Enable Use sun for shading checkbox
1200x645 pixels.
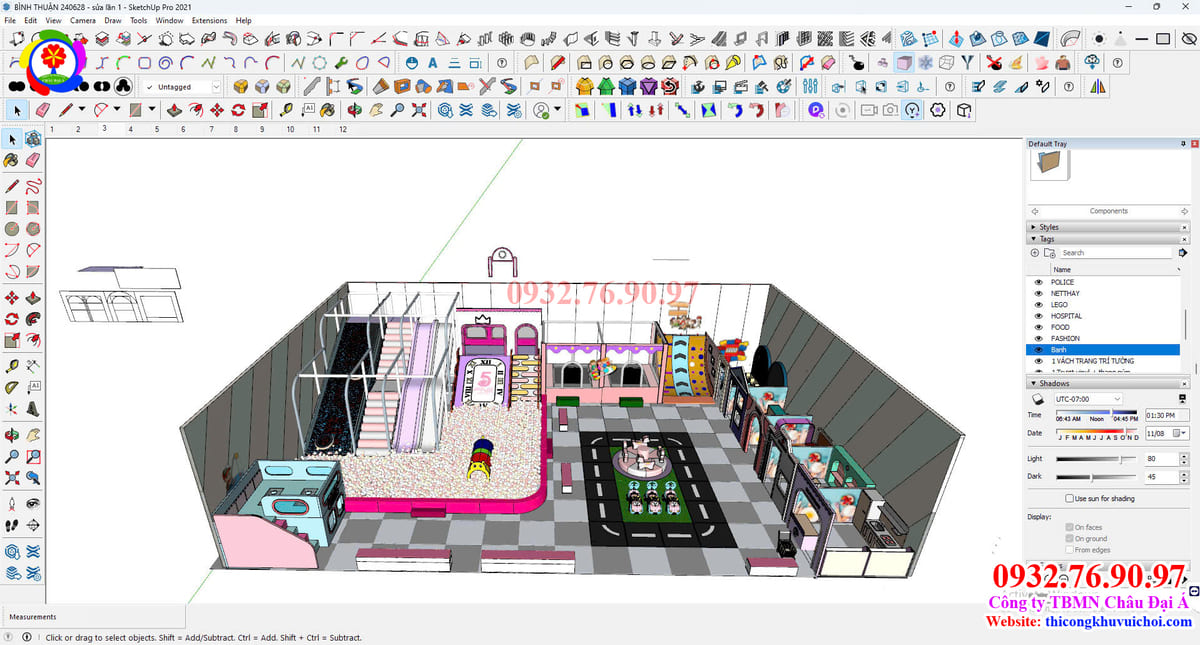1069,498
